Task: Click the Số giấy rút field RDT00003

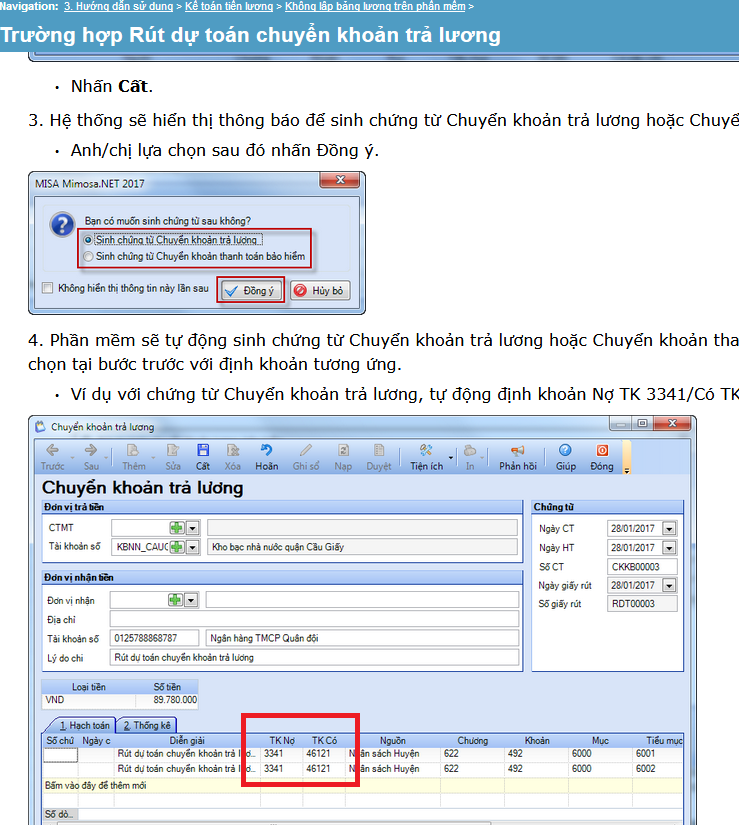Action: point(642,603)
